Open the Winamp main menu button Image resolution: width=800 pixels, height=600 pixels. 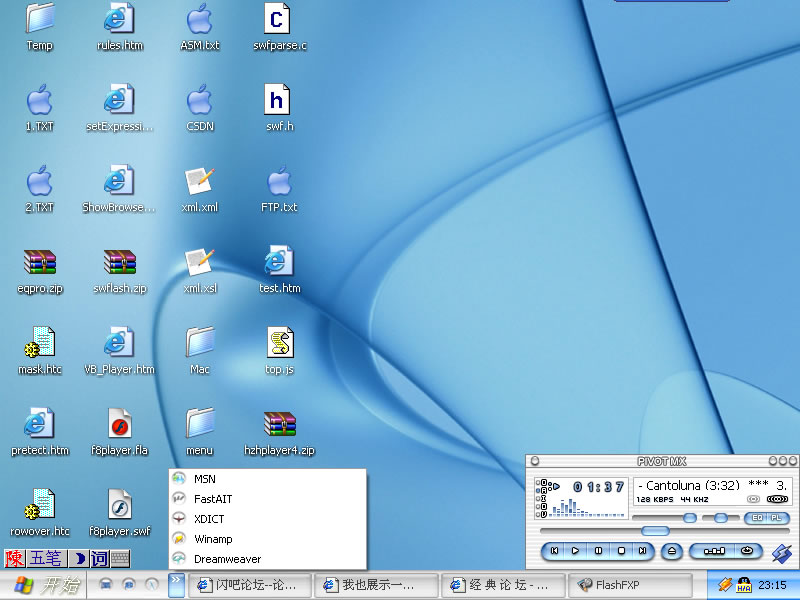[x=535, y=461]
